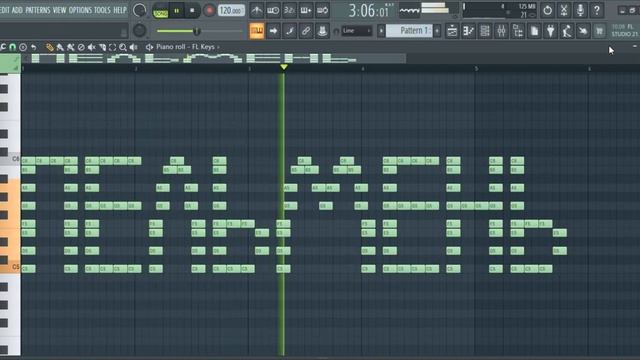Screen dimensions: 640x360
Task: Open the PATTERNS menu
Action: point(38,10)
